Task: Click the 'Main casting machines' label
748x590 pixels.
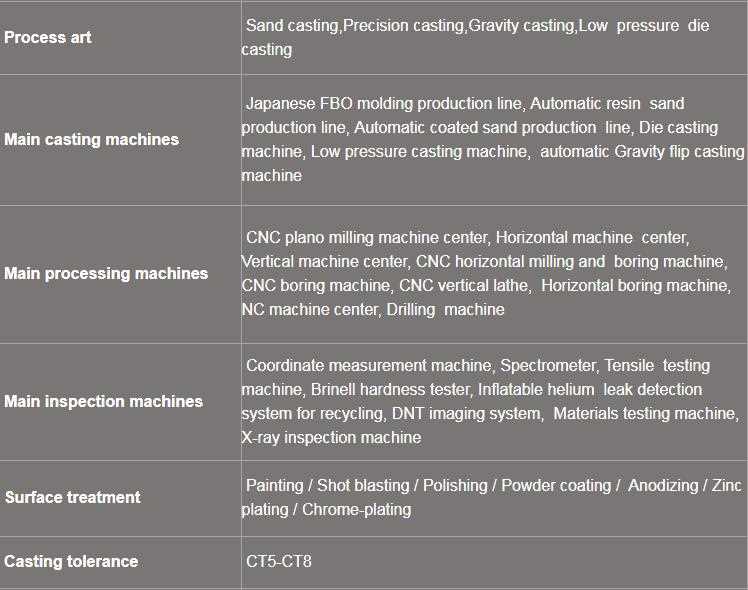Action: pos(91,139)
